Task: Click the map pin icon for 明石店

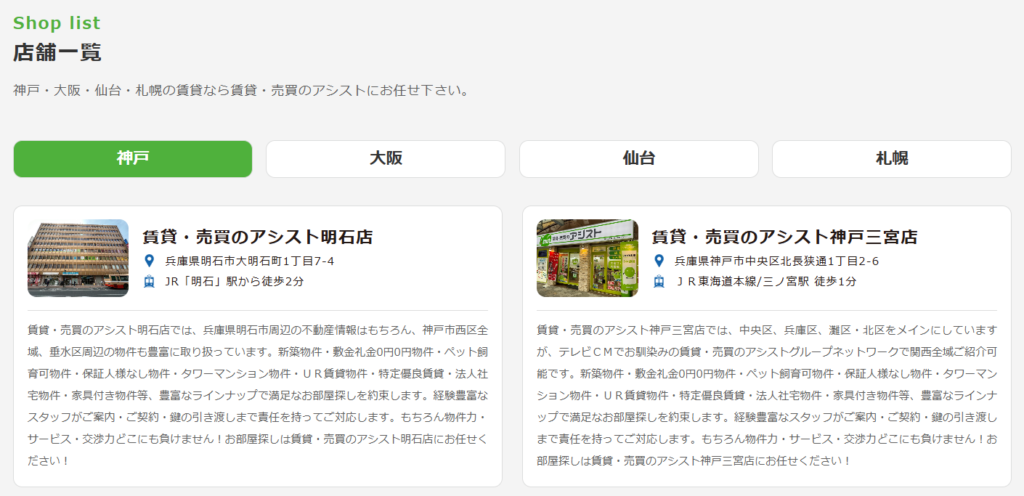Action: coord(150,261)
